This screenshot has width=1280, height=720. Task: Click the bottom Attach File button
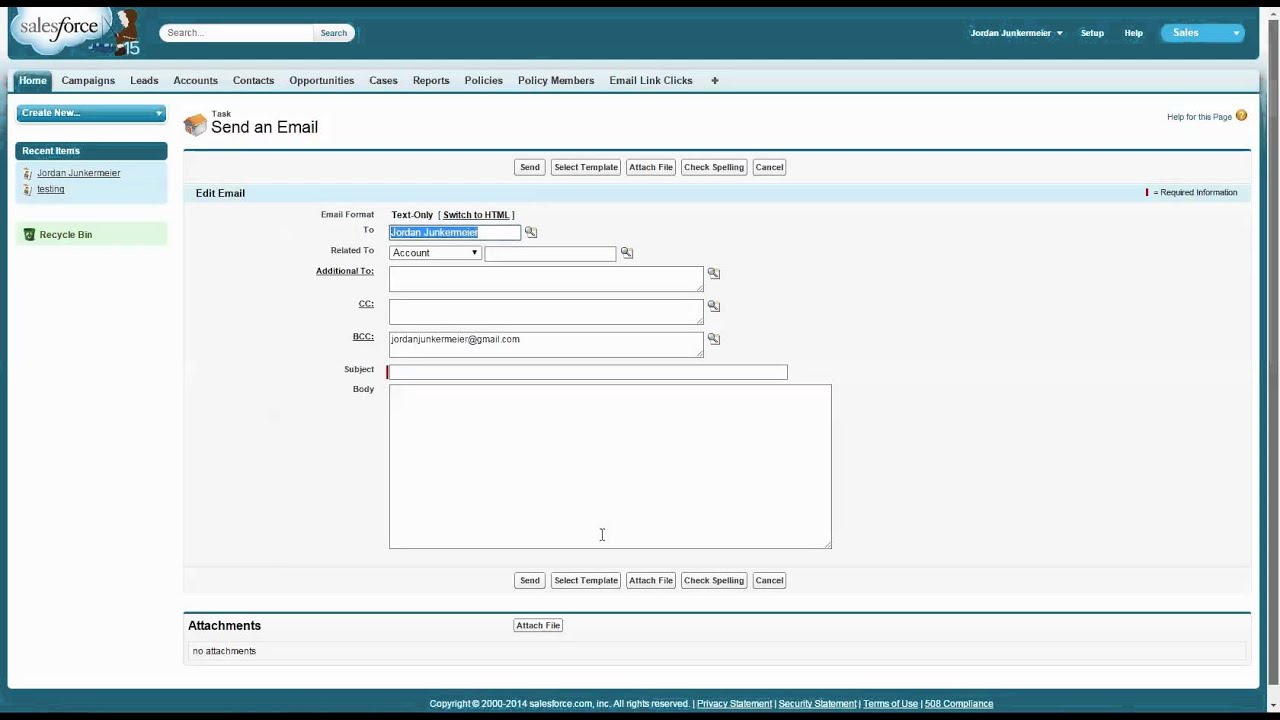(x=651, y=580)
